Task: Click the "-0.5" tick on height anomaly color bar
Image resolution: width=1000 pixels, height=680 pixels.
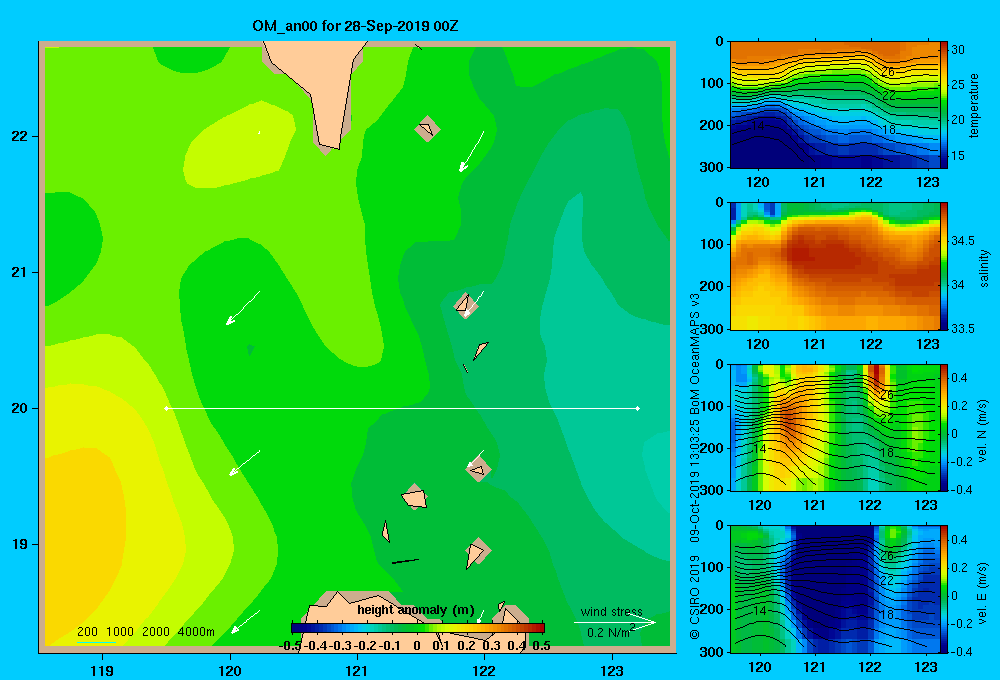Action: point(291,646)
